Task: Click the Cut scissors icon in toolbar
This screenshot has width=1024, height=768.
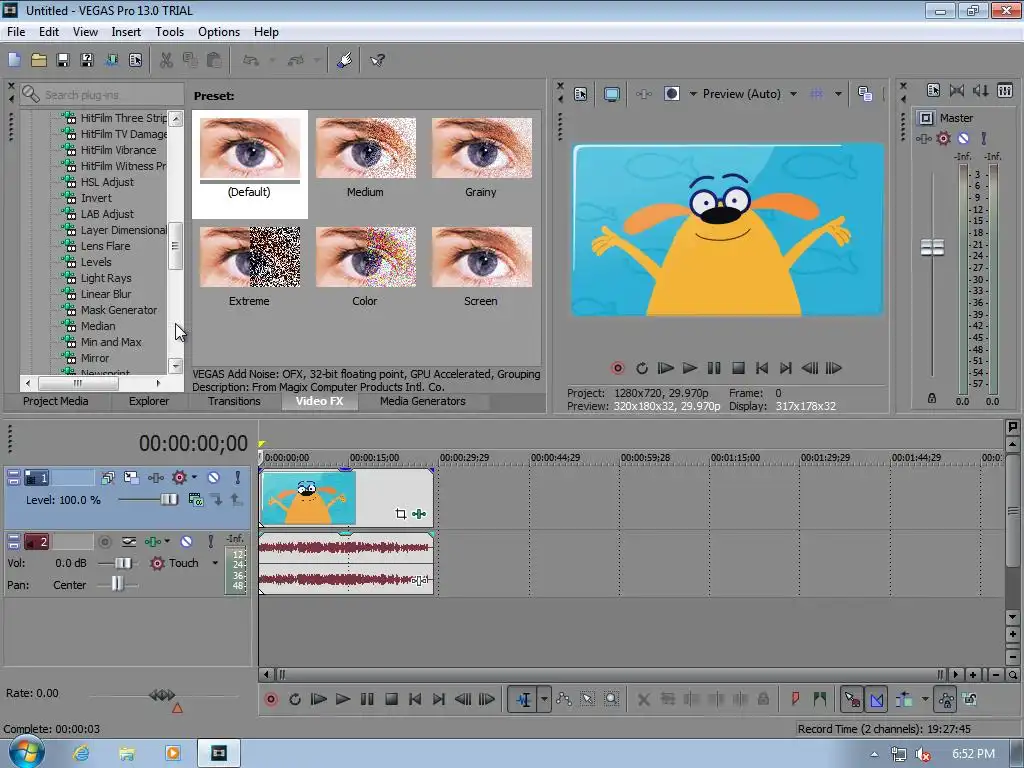Action: tap(166, 60)
